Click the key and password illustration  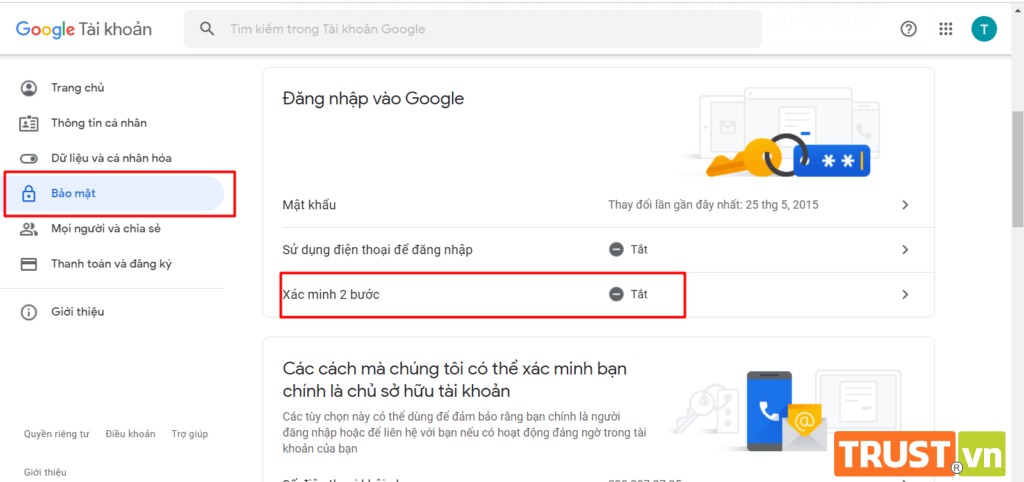click(782, 132)
